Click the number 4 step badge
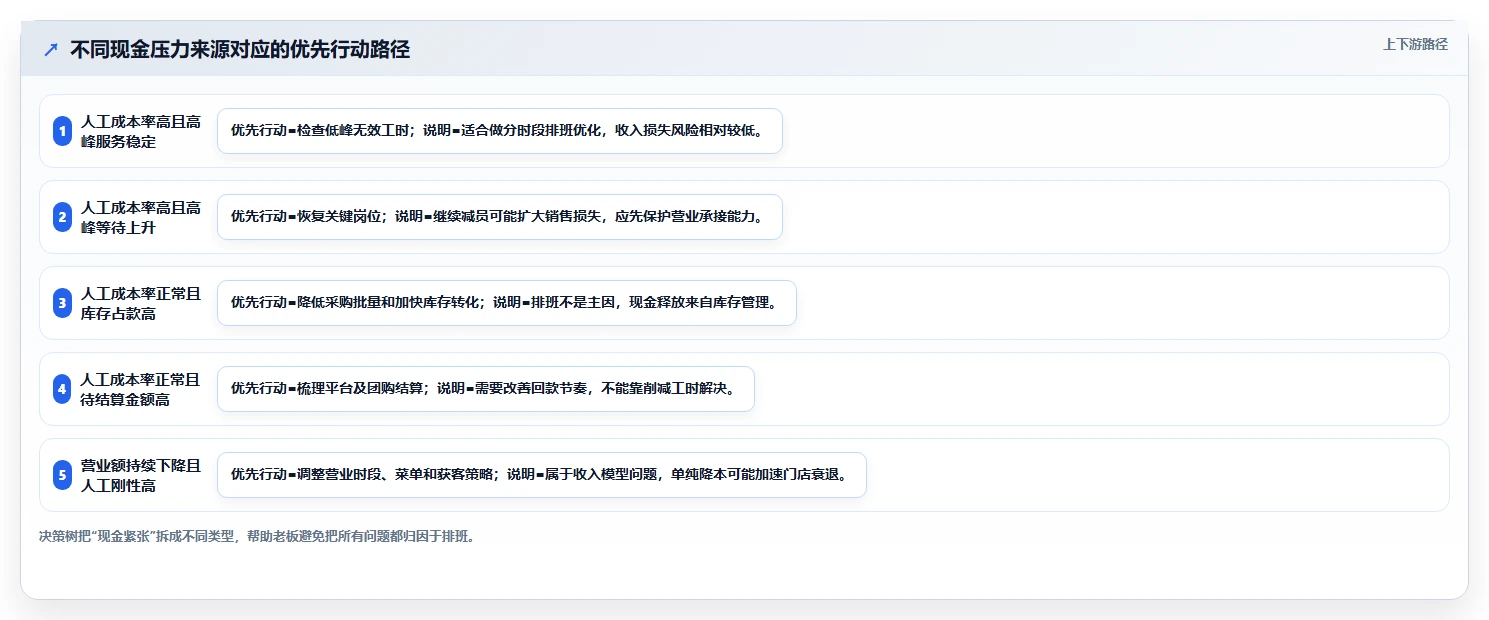 [63, 389]
